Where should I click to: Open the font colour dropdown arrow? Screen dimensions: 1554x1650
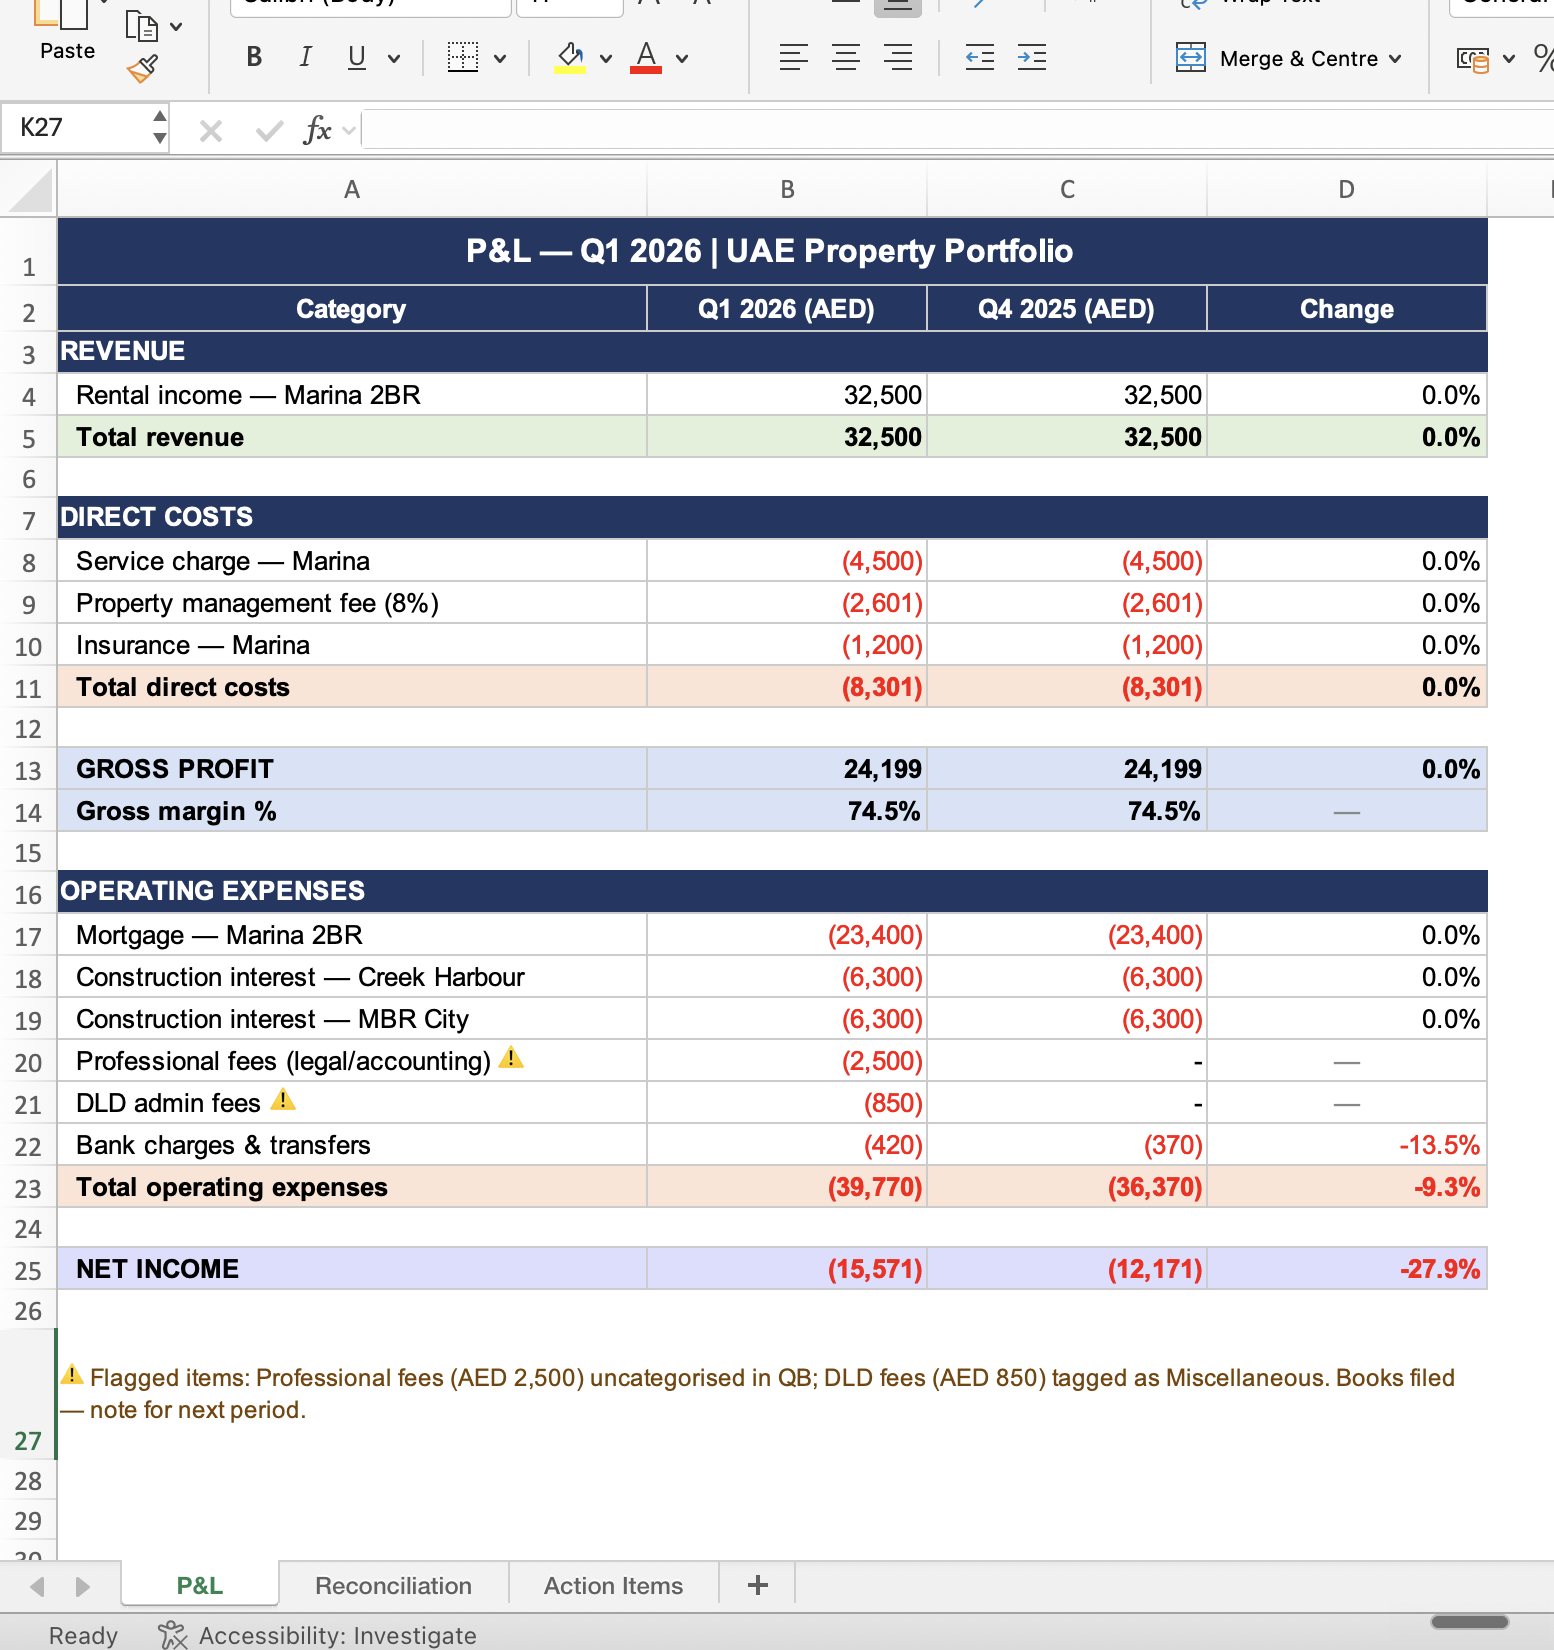(682, 59)
